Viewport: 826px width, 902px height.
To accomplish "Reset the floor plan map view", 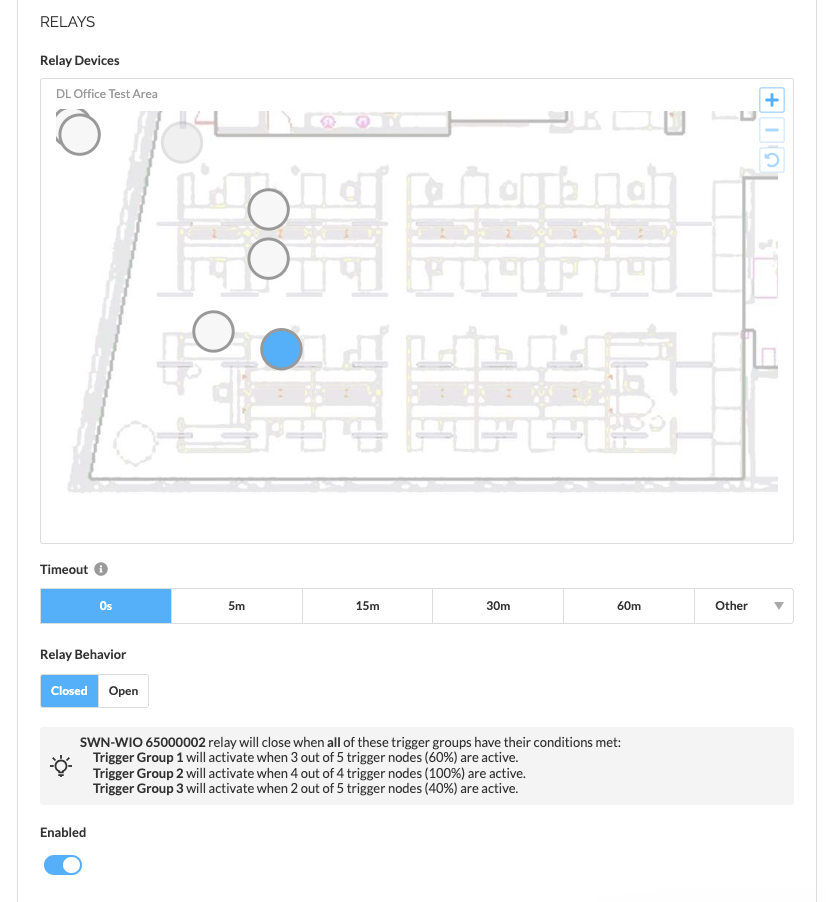I will click(x=772, y=160).
